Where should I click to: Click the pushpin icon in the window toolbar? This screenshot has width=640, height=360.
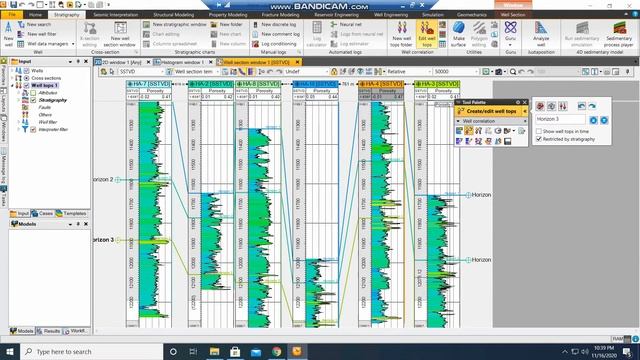pos(628,72)
